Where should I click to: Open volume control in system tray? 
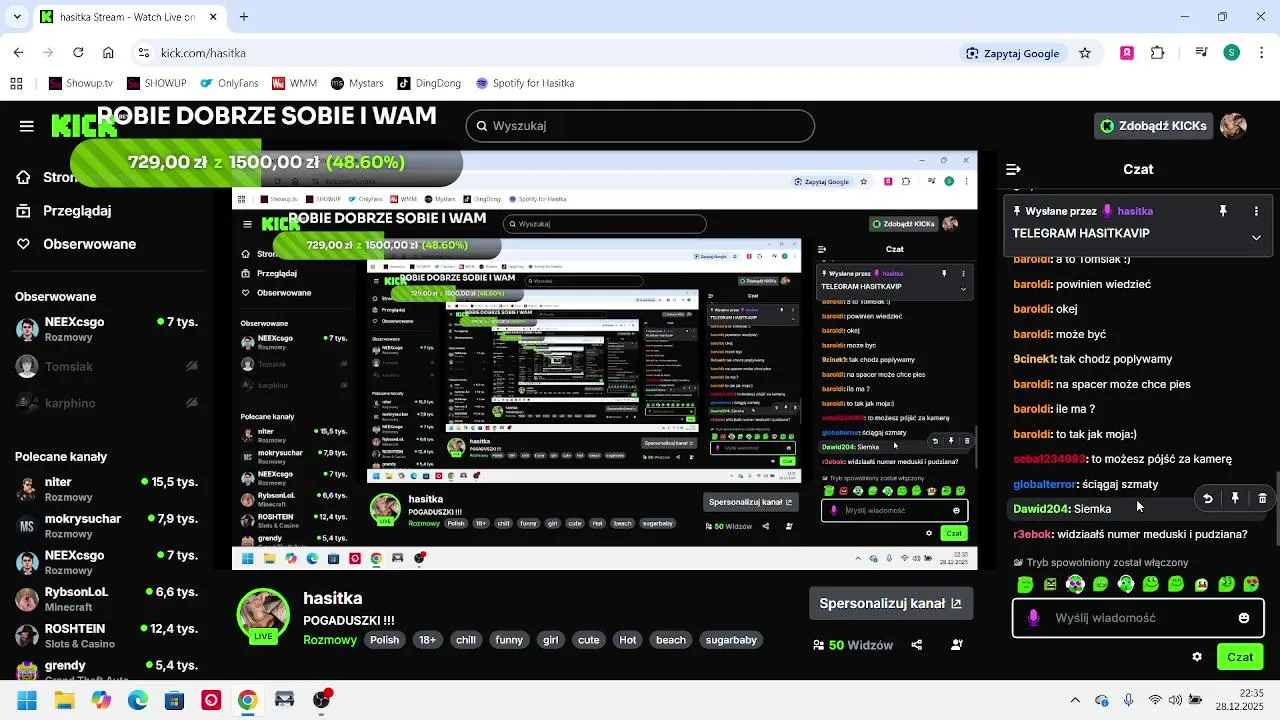click(1176, 700)
